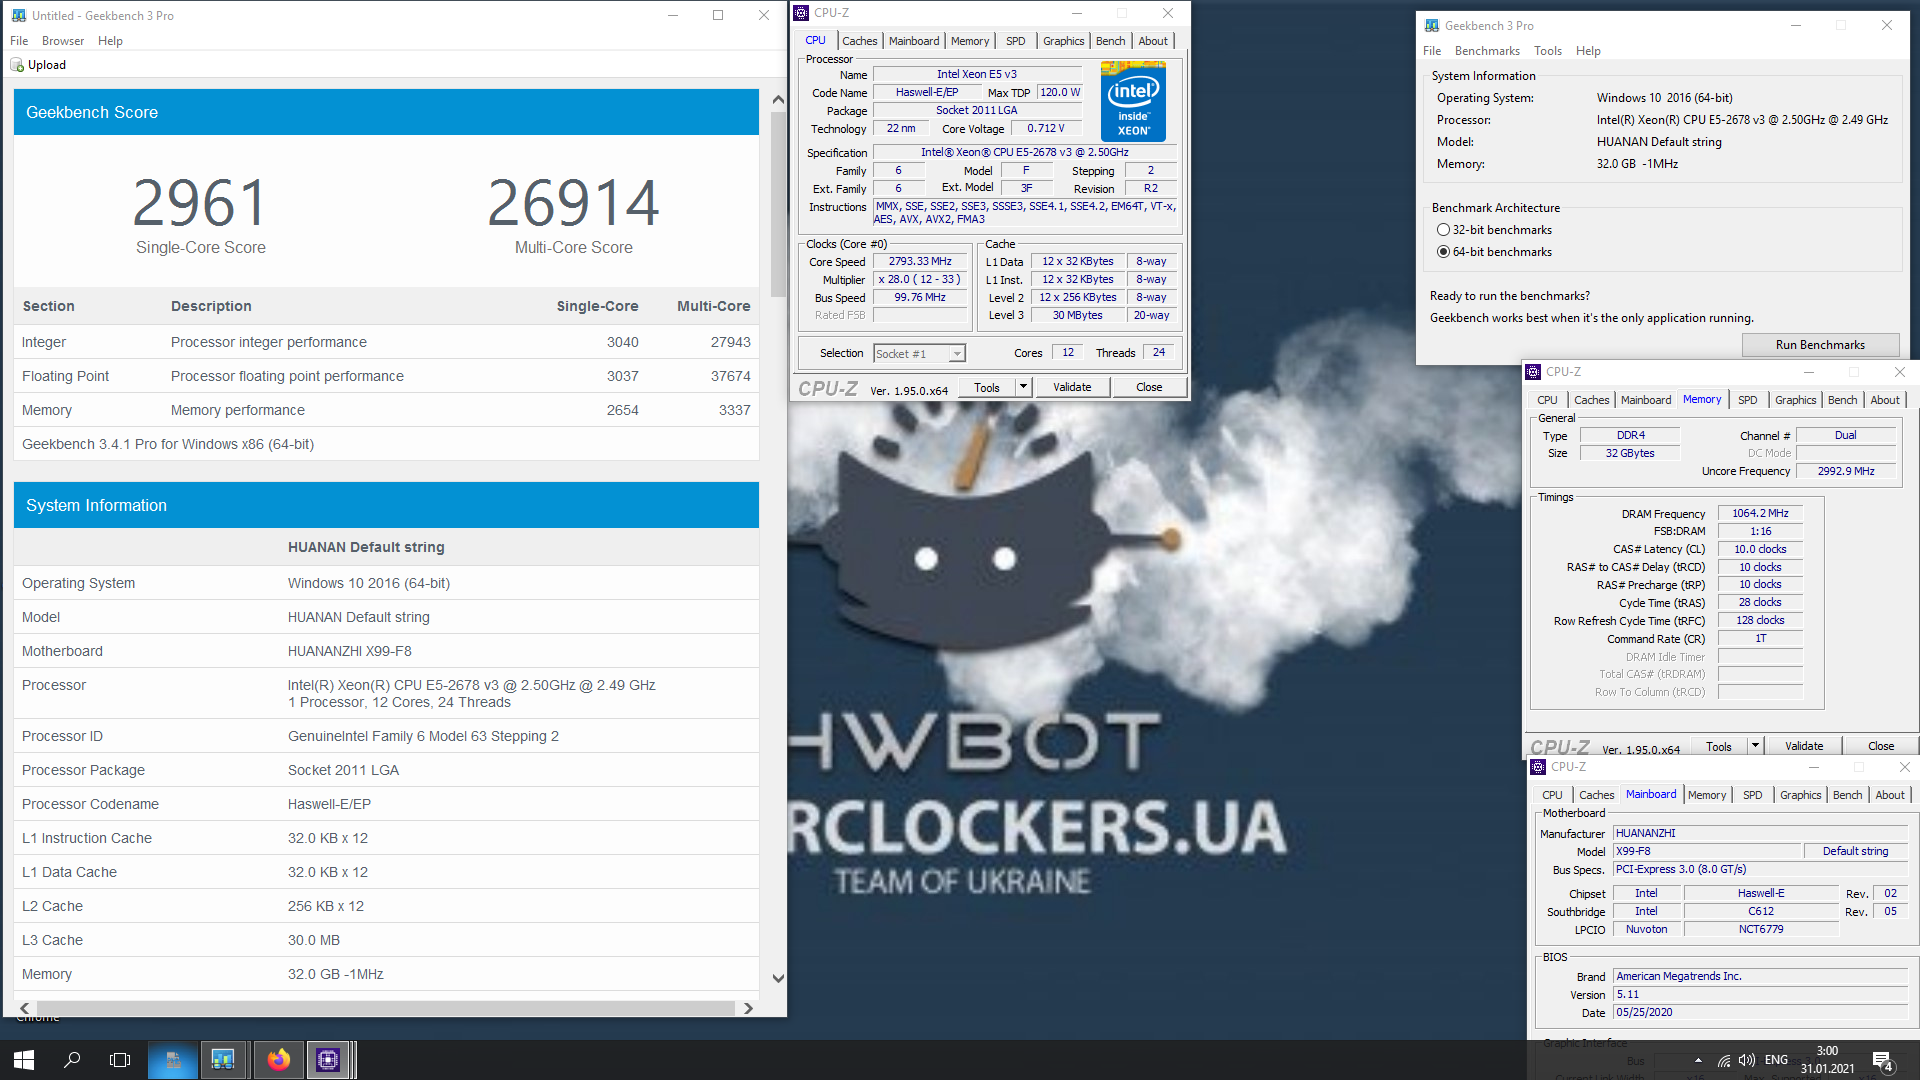This screenshot has width=1920, height=1080.
Task: Switch to Caches tab in top CPU-Z
Action: pyautogui.click(x=859, y=41)
